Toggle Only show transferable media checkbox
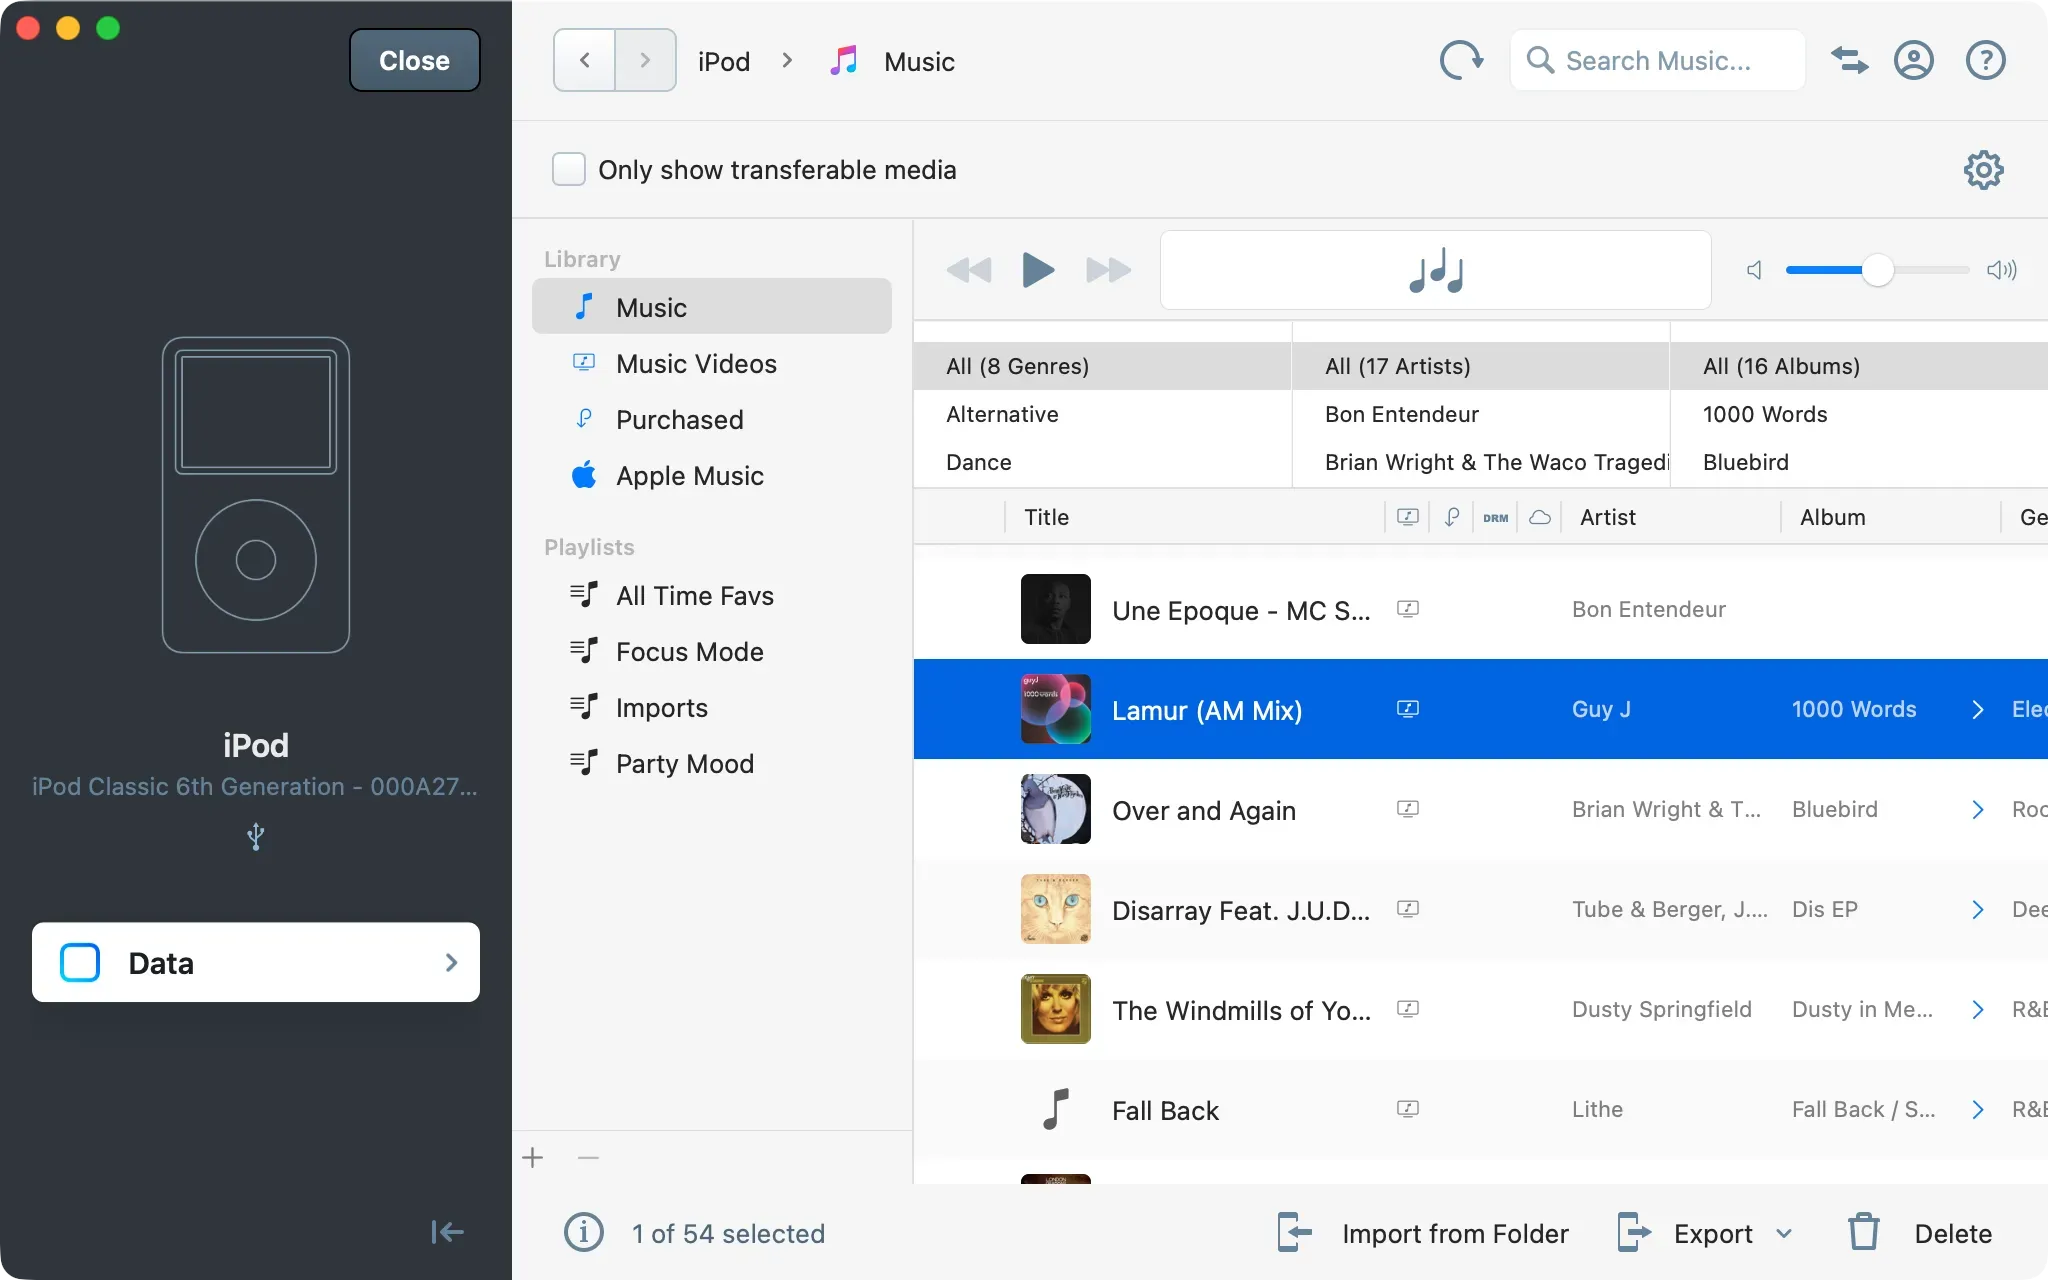Screen dimensions: 2048x1280 pos(569,169)
